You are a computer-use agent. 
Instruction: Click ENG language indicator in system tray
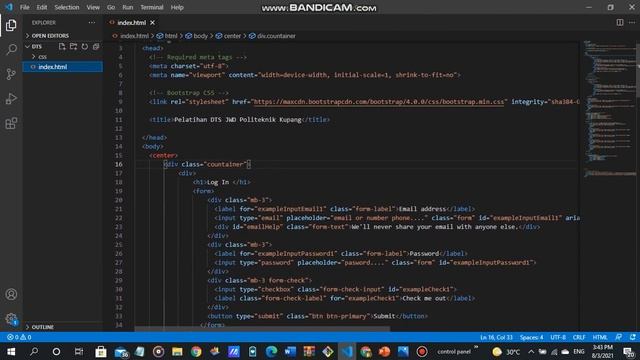click(579, 351)
